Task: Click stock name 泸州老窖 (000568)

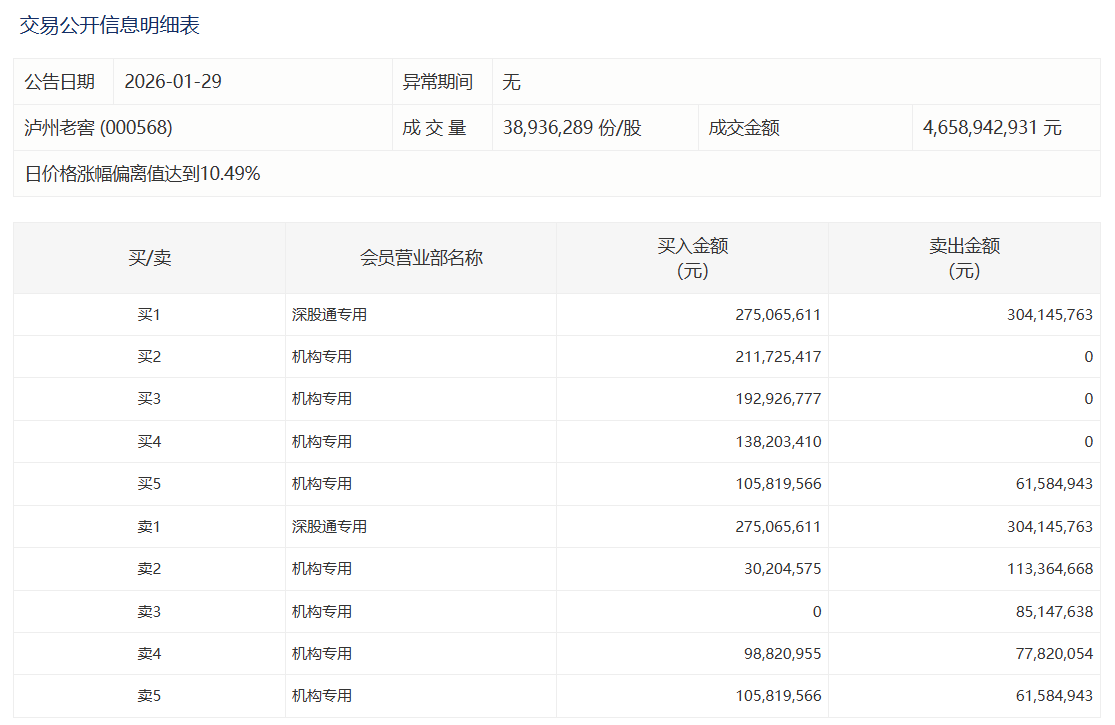Action: tap(99, 128)
